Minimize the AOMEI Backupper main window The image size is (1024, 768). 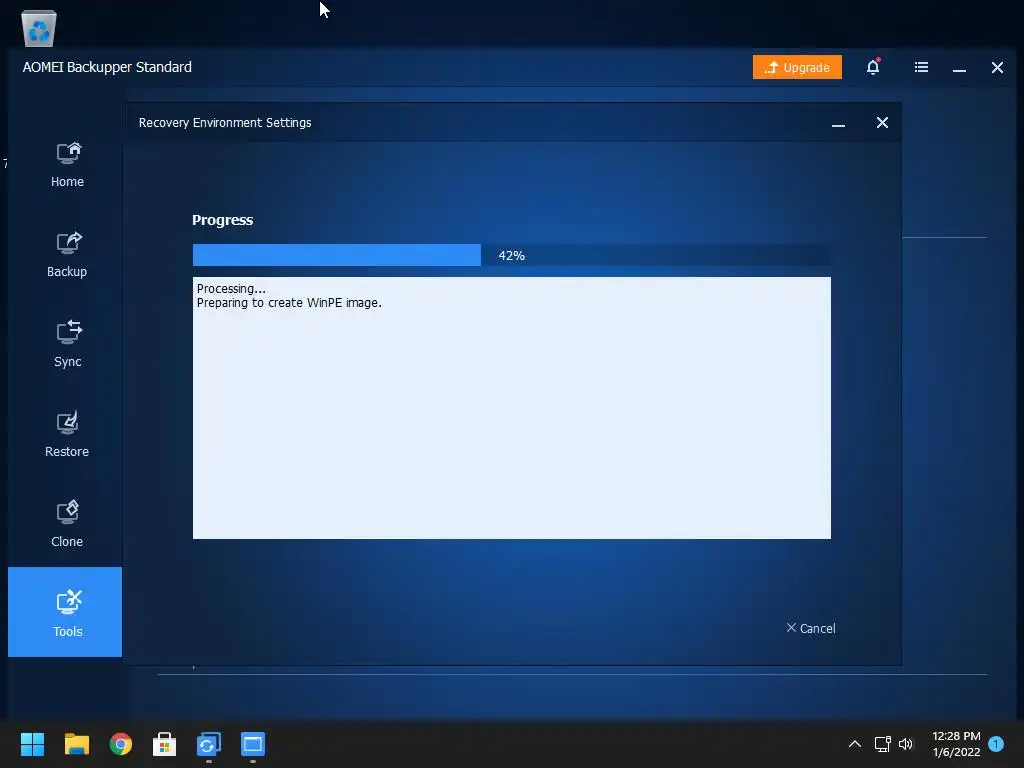coord(959,68)
